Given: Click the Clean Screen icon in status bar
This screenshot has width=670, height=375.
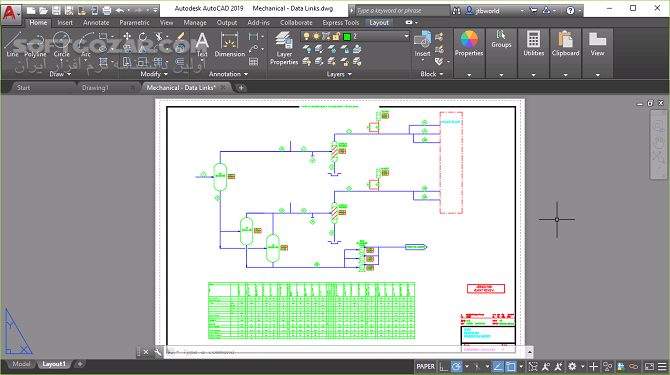Looking at the screenshot, I should click(649, 366).
